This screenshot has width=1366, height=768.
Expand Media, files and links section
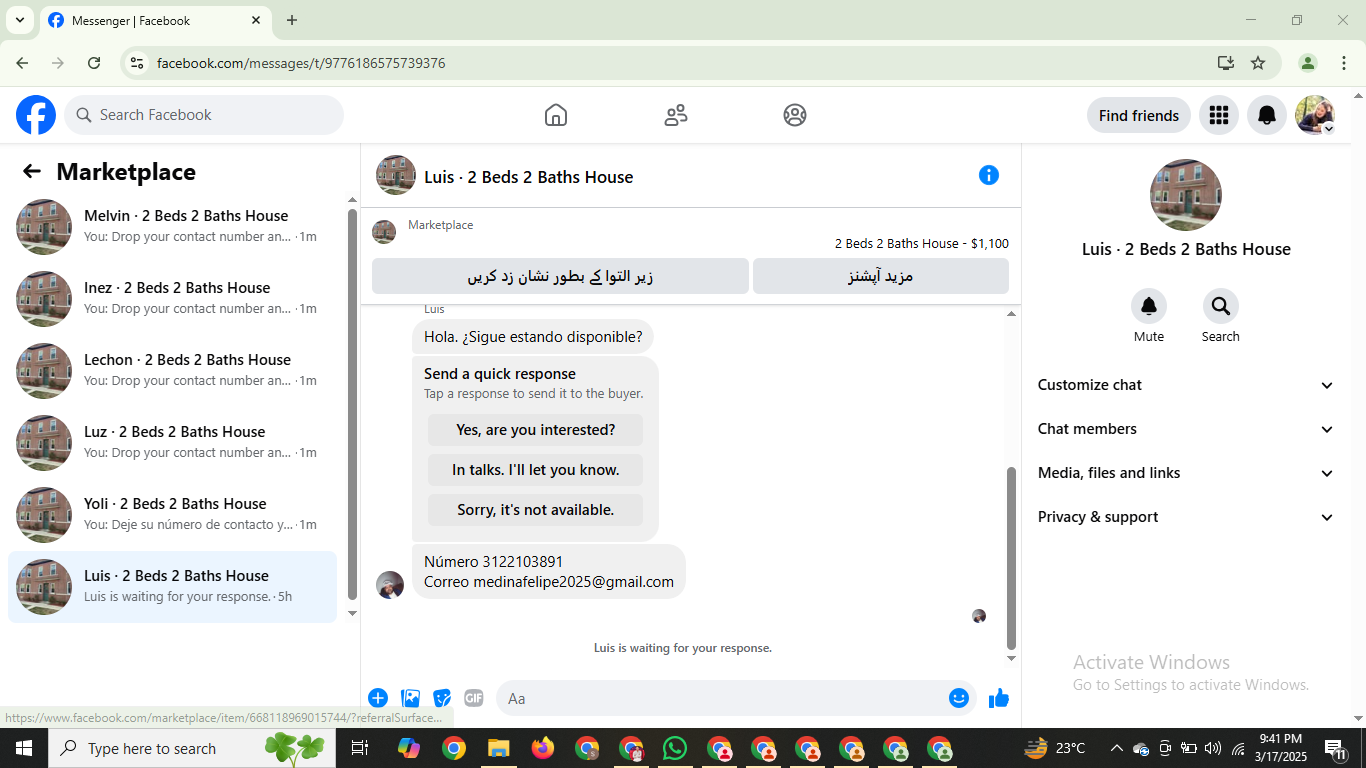pyautogui.click(x=1186, y=473)
